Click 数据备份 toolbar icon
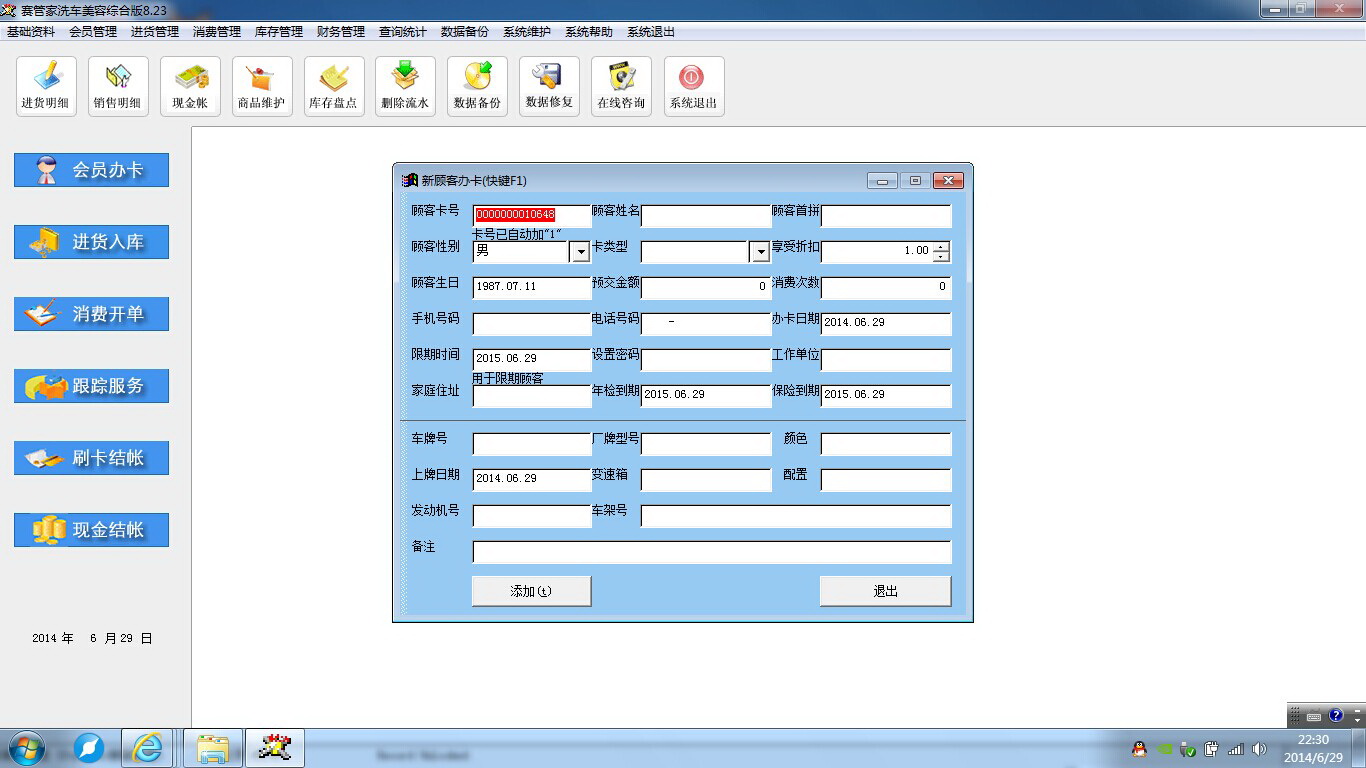Image resolution: width=1366 pixels, height=768 pixels. tap(477, 86)
